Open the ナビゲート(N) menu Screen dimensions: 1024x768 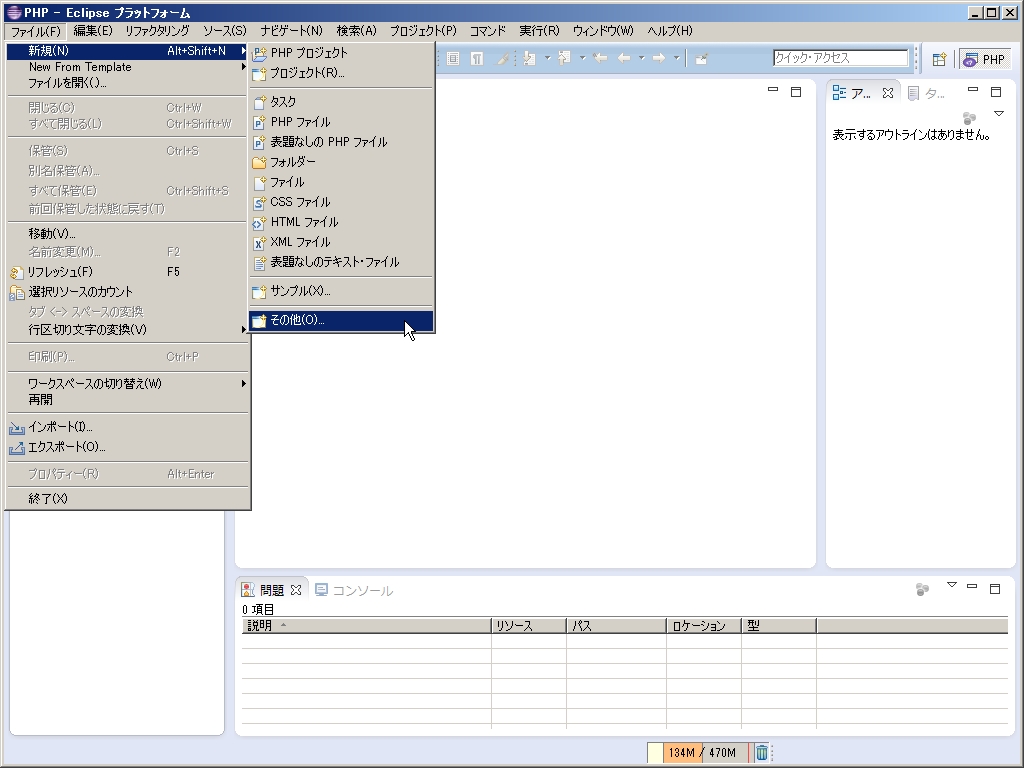click(291, 31)
